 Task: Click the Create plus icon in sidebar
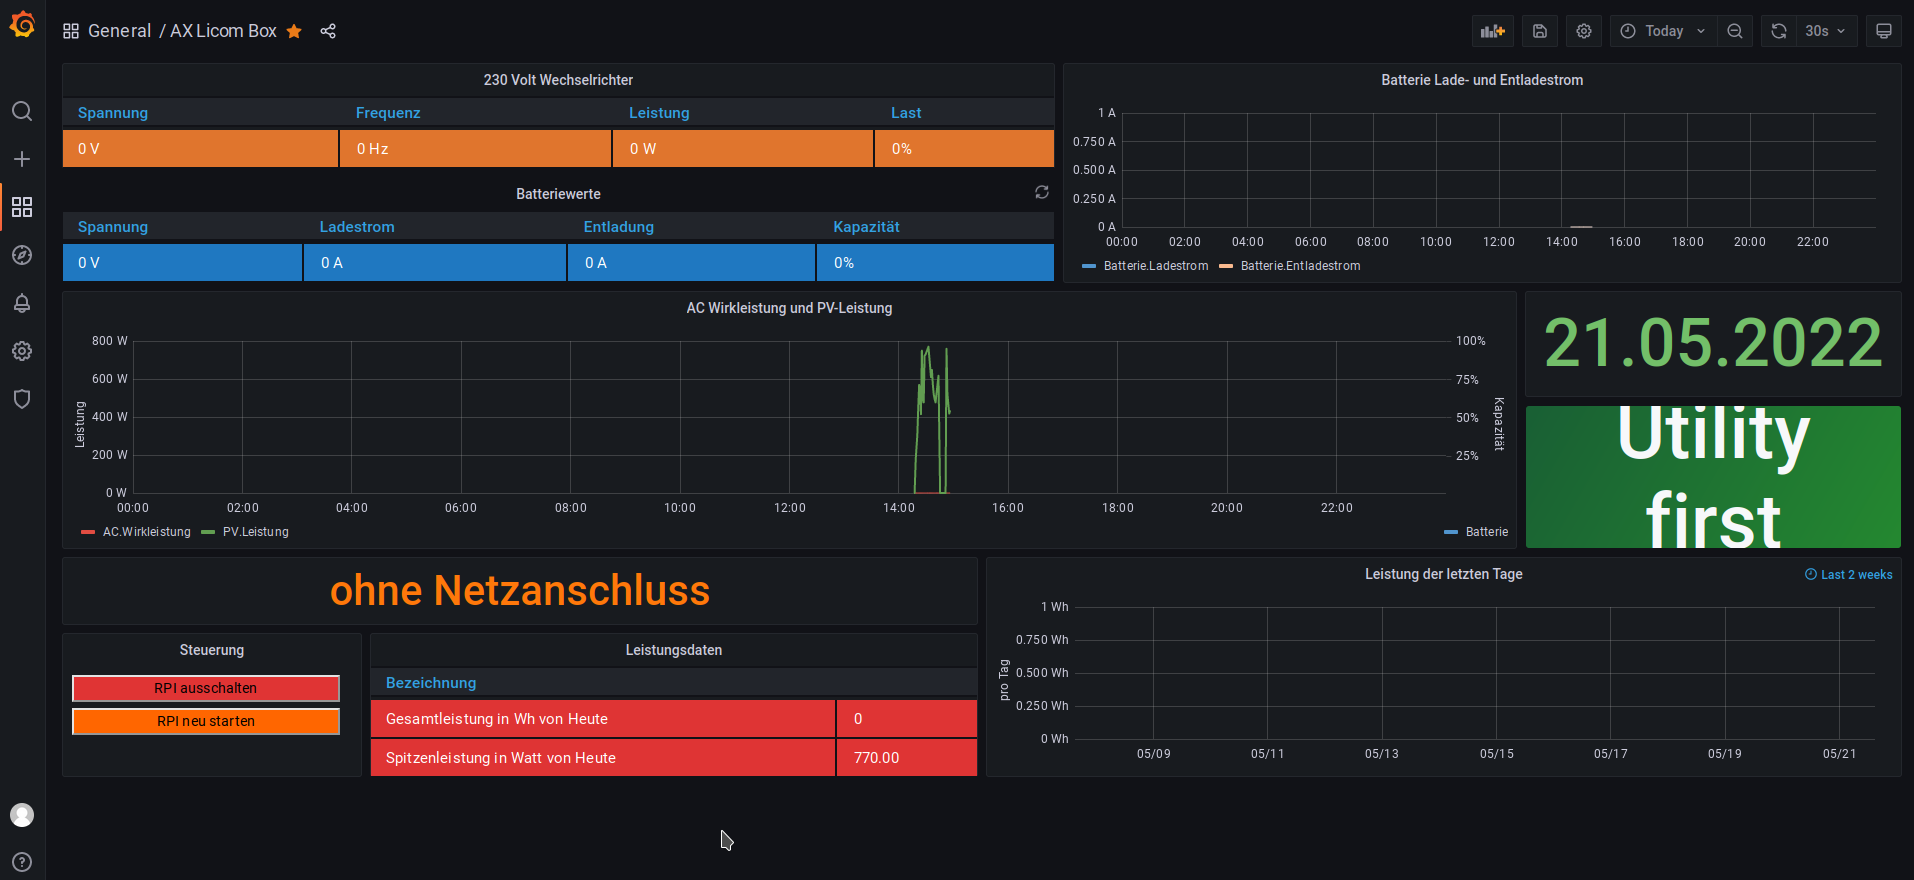point(22,159)
